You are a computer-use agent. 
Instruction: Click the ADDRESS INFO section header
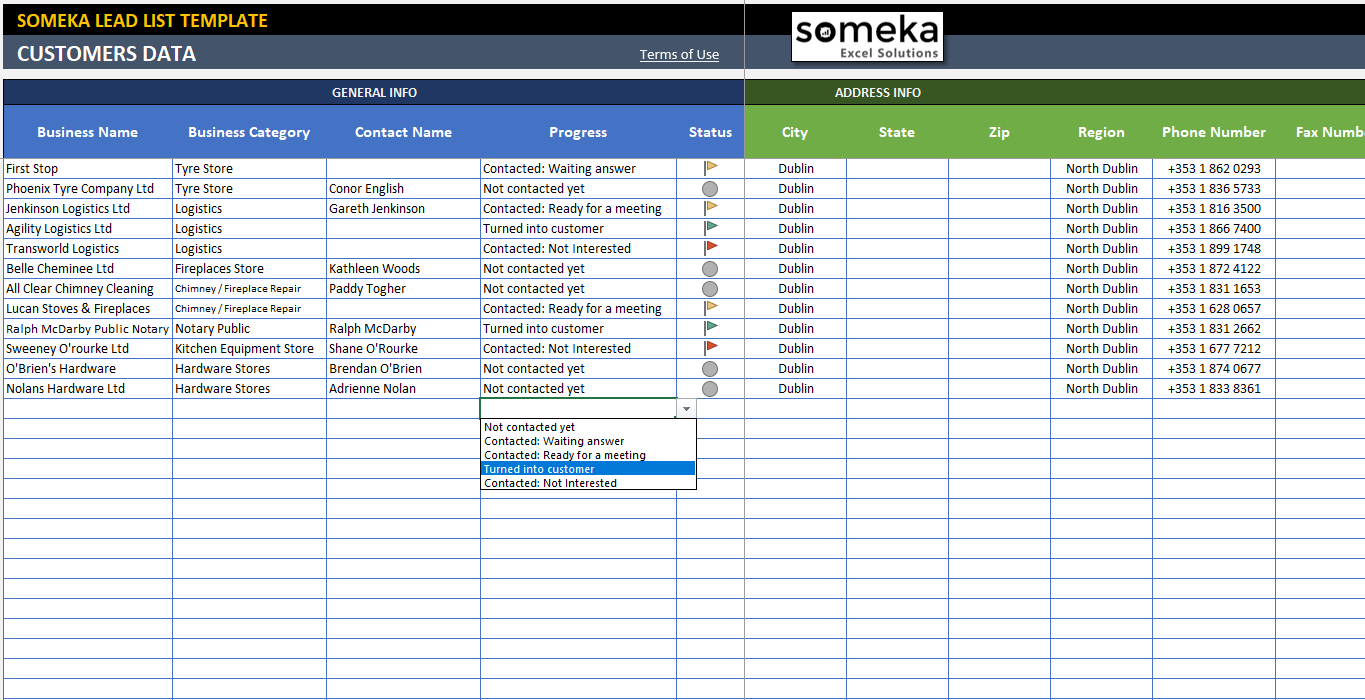877,92
